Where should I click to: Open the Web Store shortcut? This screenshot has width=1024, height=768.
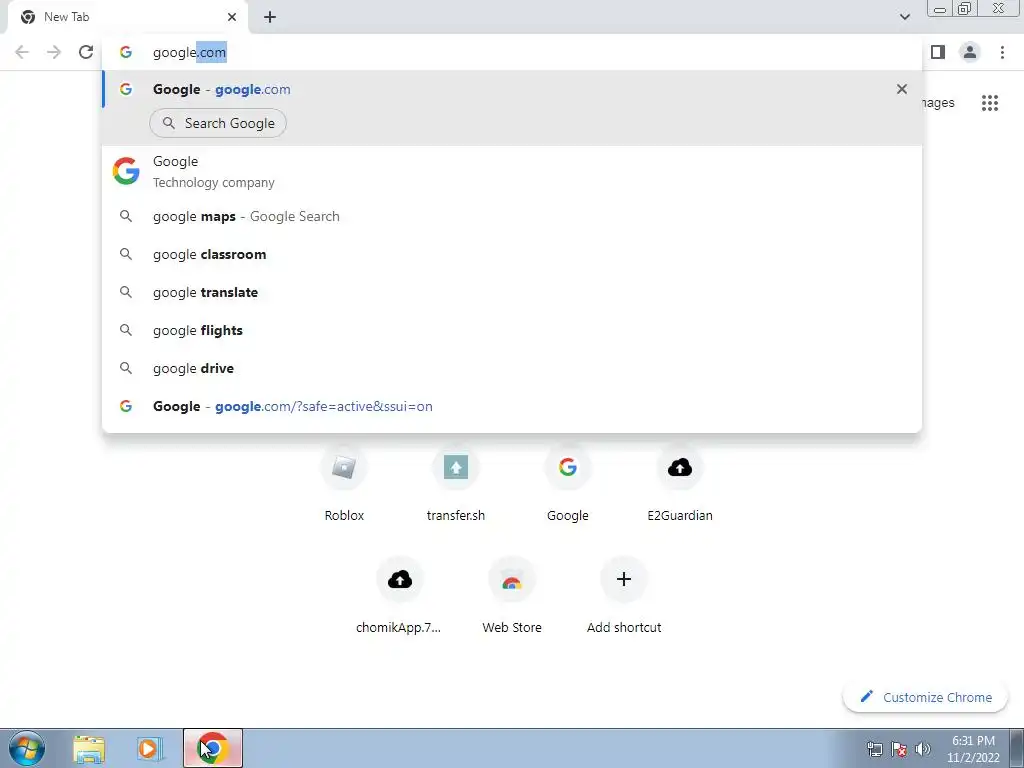point(512,596)
